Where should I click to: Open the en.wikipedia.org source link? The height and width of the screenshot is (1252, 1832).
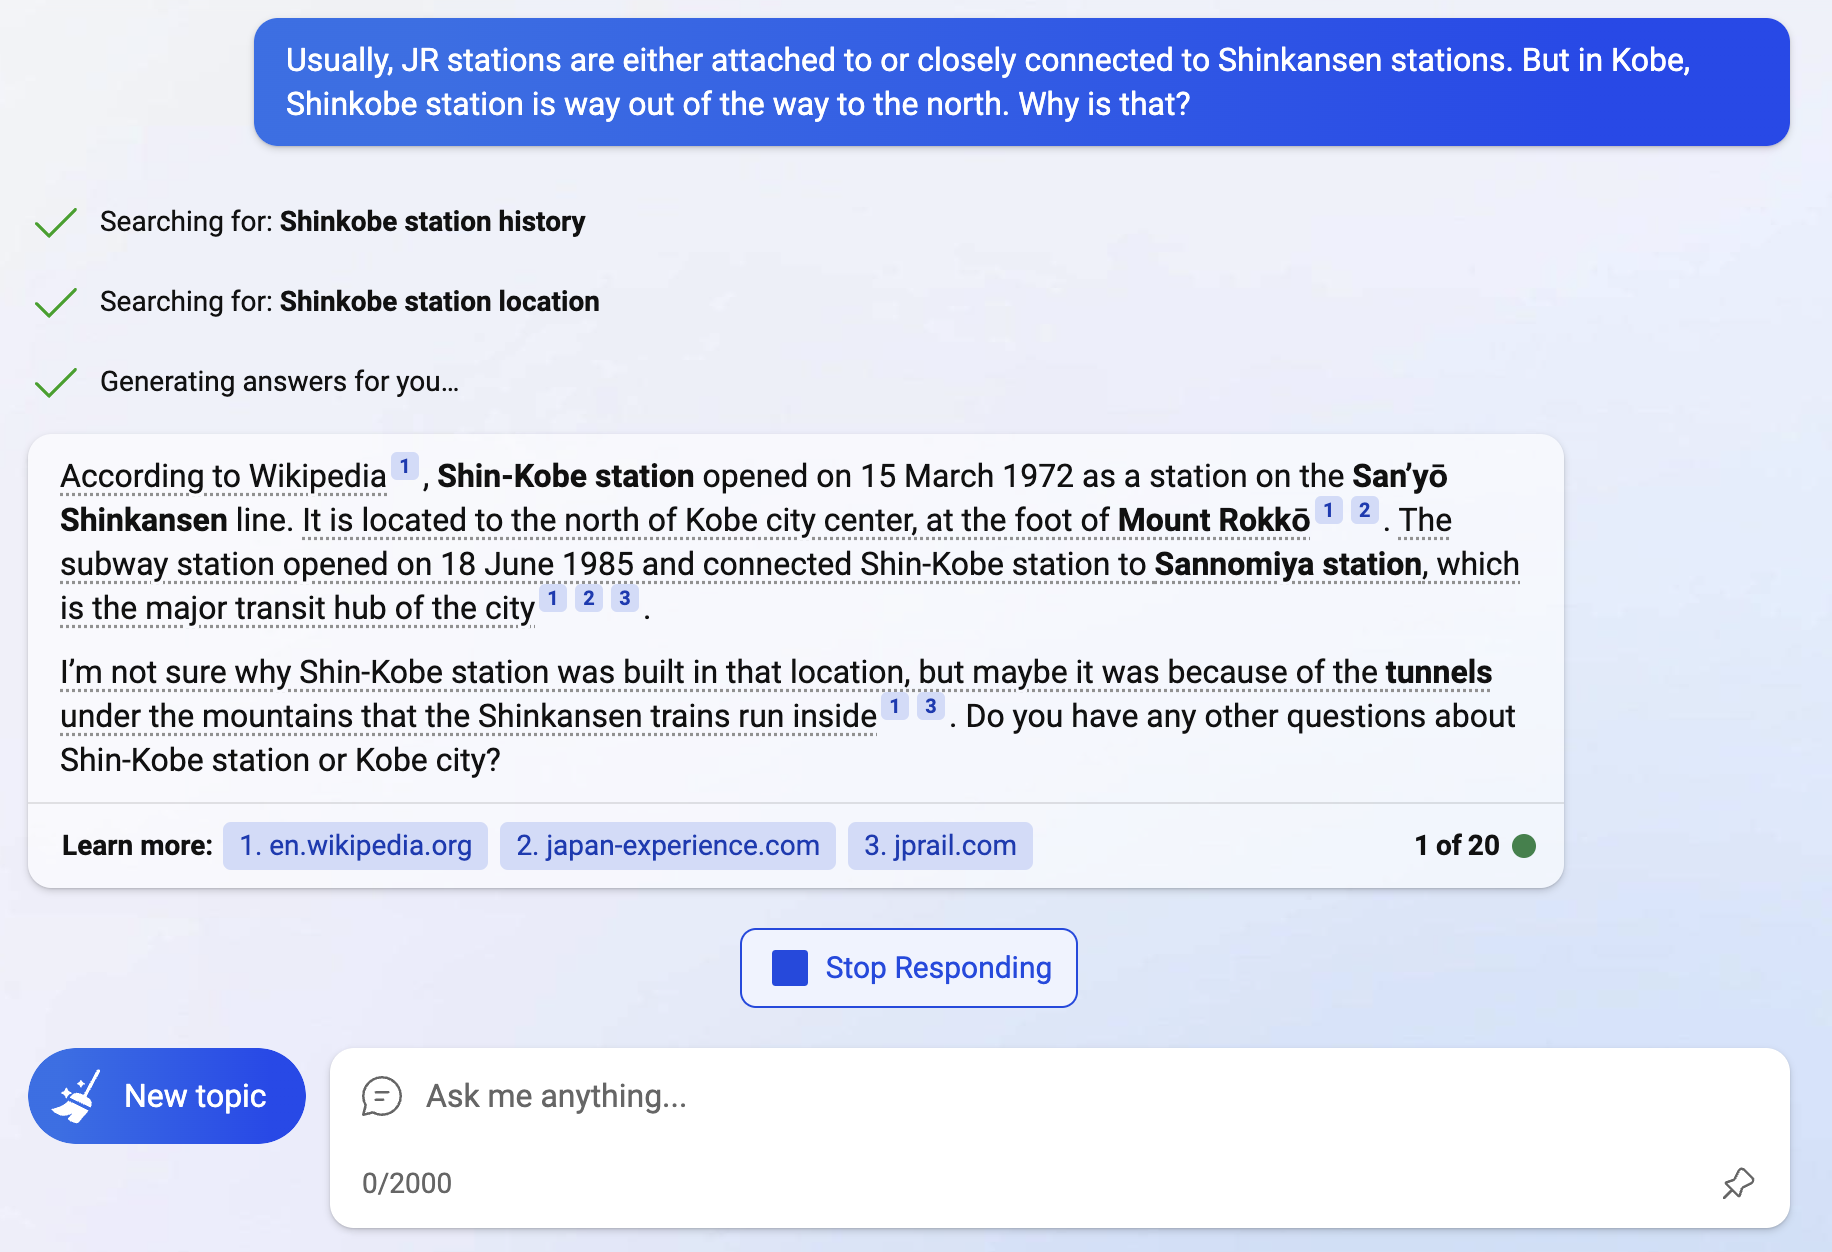[355, 846]
